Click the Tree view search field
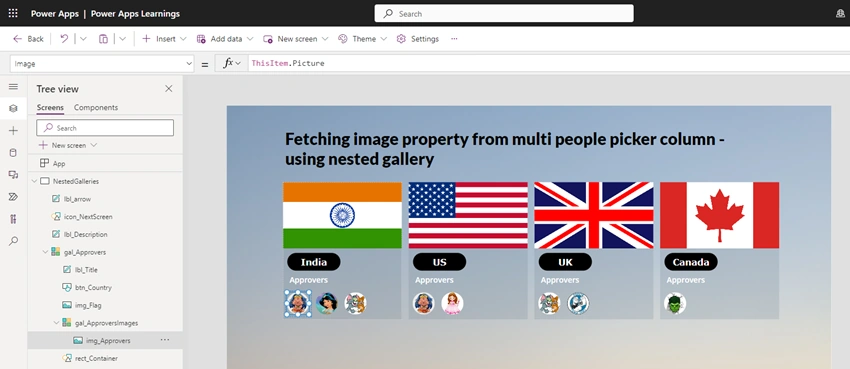The width and height of the screenshot is (850, 369). (x=105, y=128)
